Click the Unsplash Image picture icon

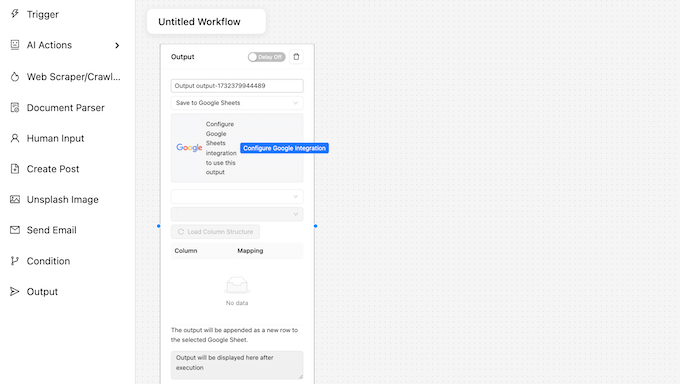(15, 200)
